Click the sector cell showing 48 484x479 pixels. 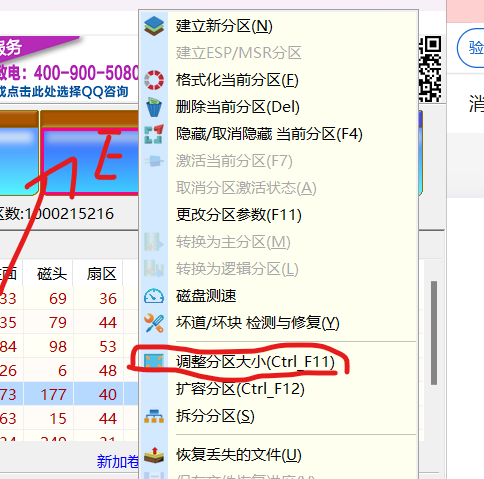(107, 370)
